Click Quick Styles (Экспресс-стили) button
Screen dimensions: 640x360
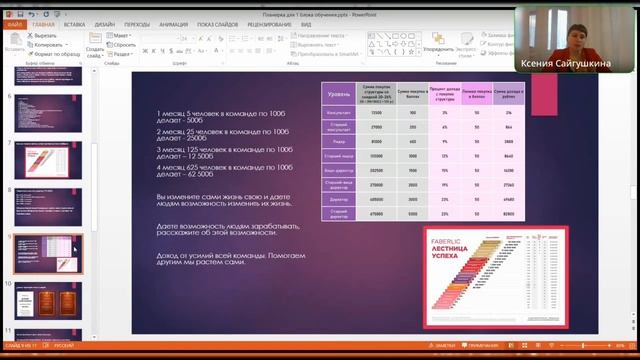466,44
